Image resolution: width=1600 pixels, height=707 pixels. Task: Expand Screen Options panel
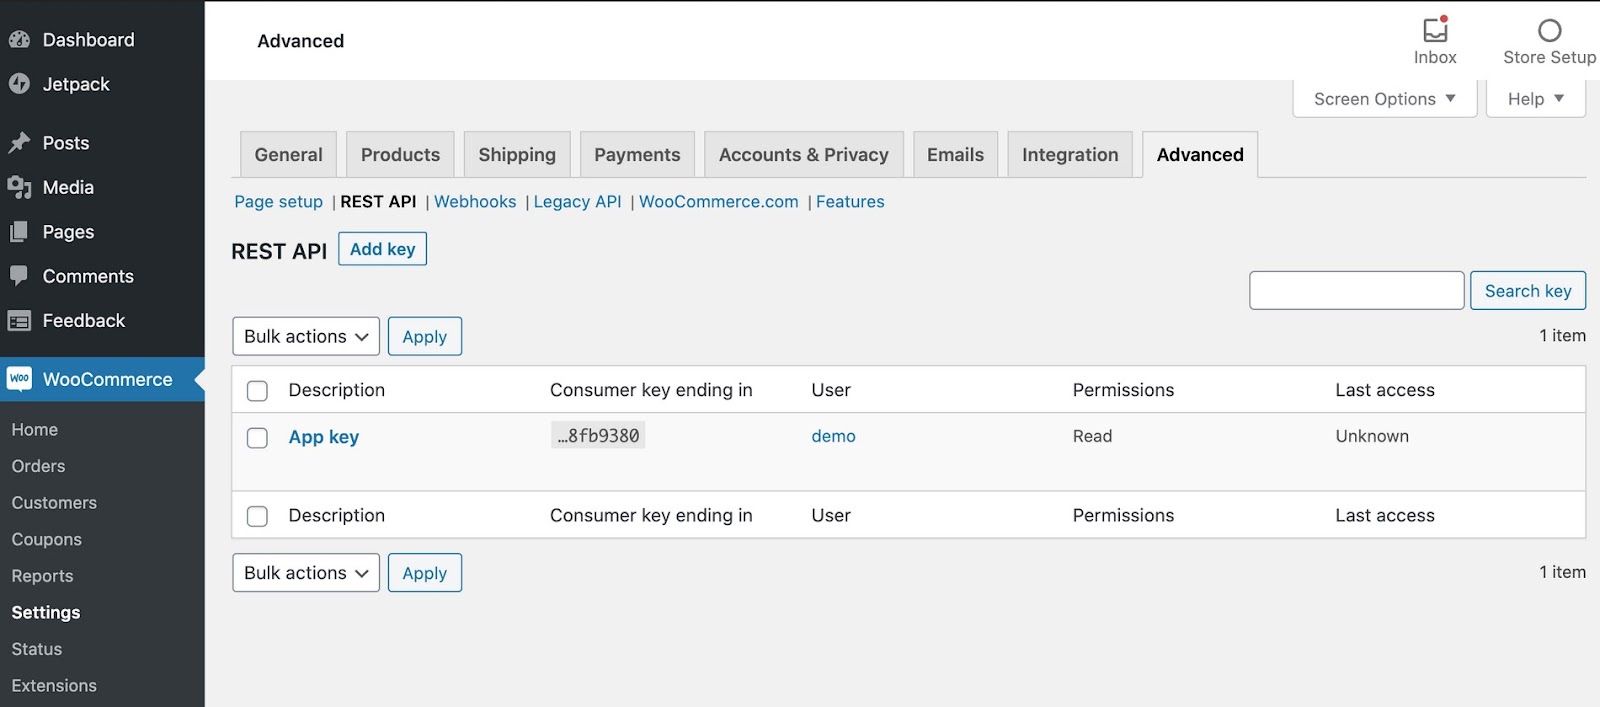coord(1384,99)
